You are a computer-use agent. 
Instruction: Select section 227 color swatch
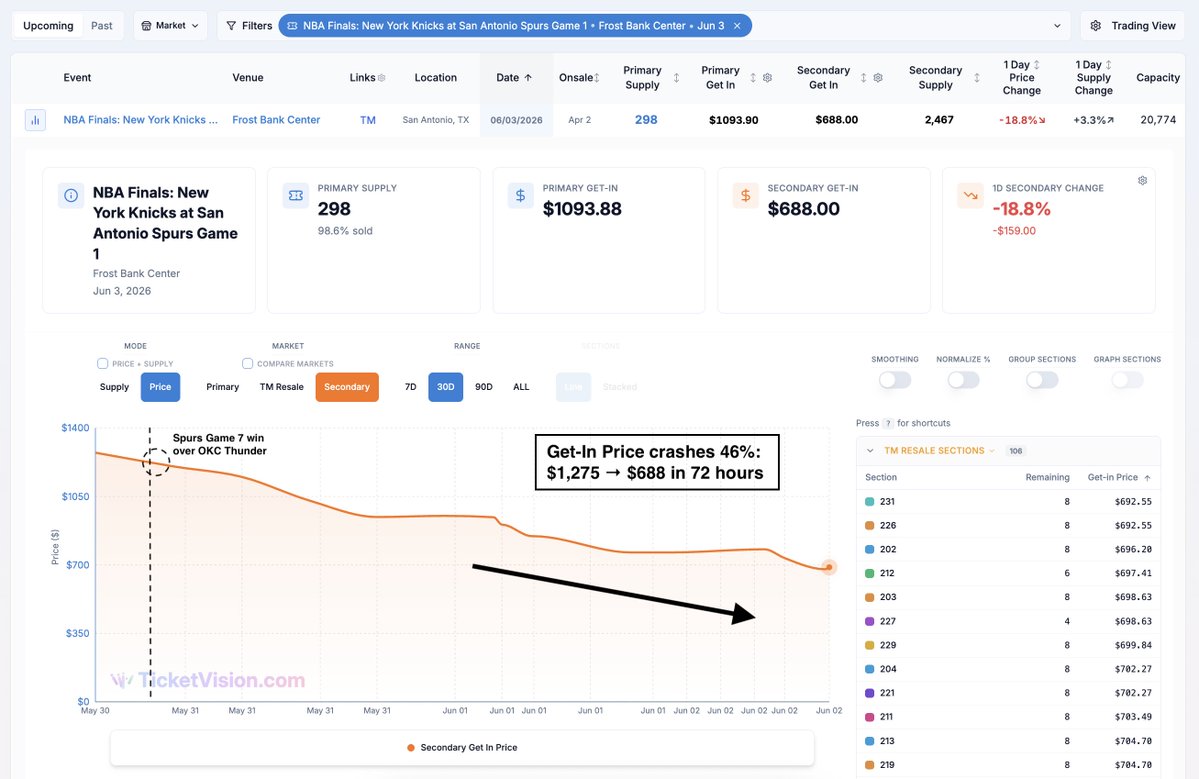(869, 622)
